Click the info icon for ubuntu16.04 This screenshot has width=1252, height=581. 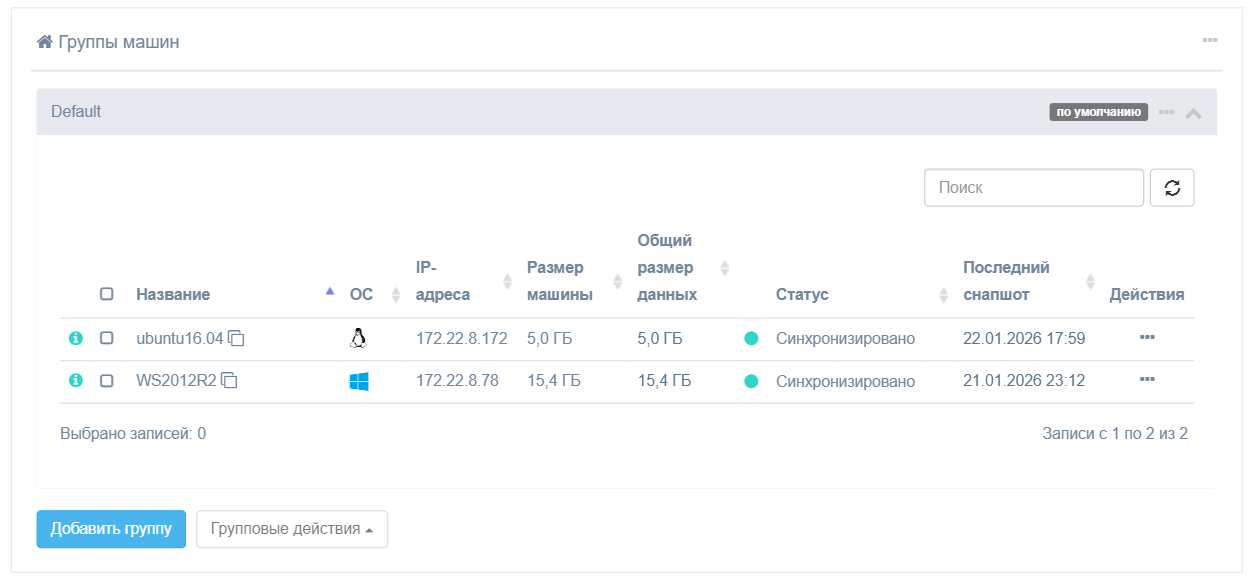(75, 339)
